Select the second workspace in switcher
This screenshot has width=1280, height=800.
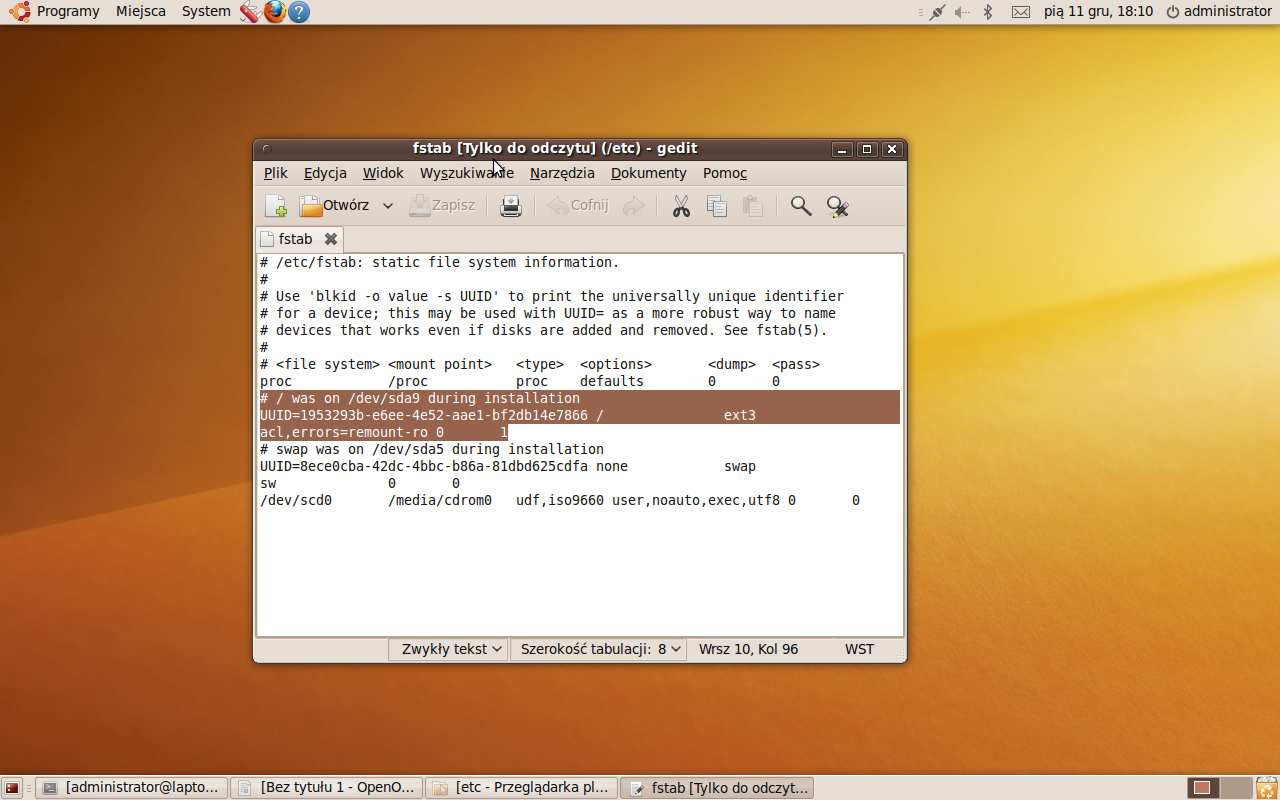(1236, 788)
